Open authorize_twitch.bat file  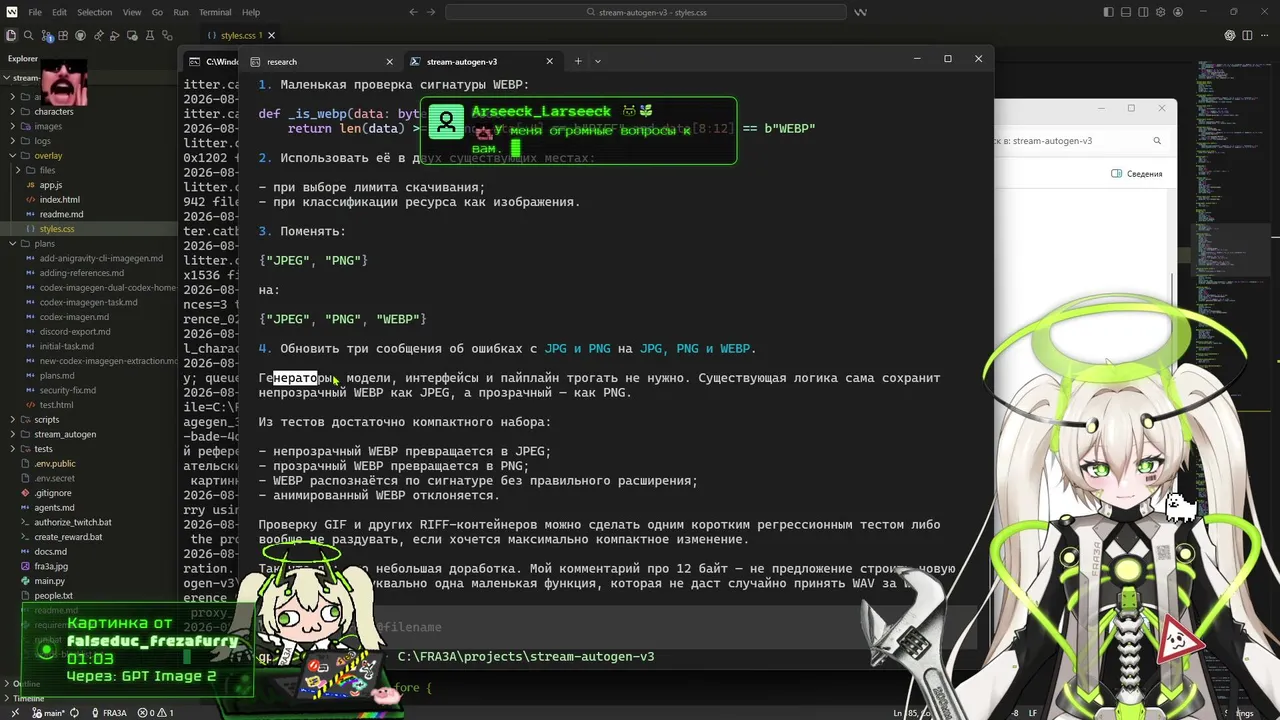point(72,522)
